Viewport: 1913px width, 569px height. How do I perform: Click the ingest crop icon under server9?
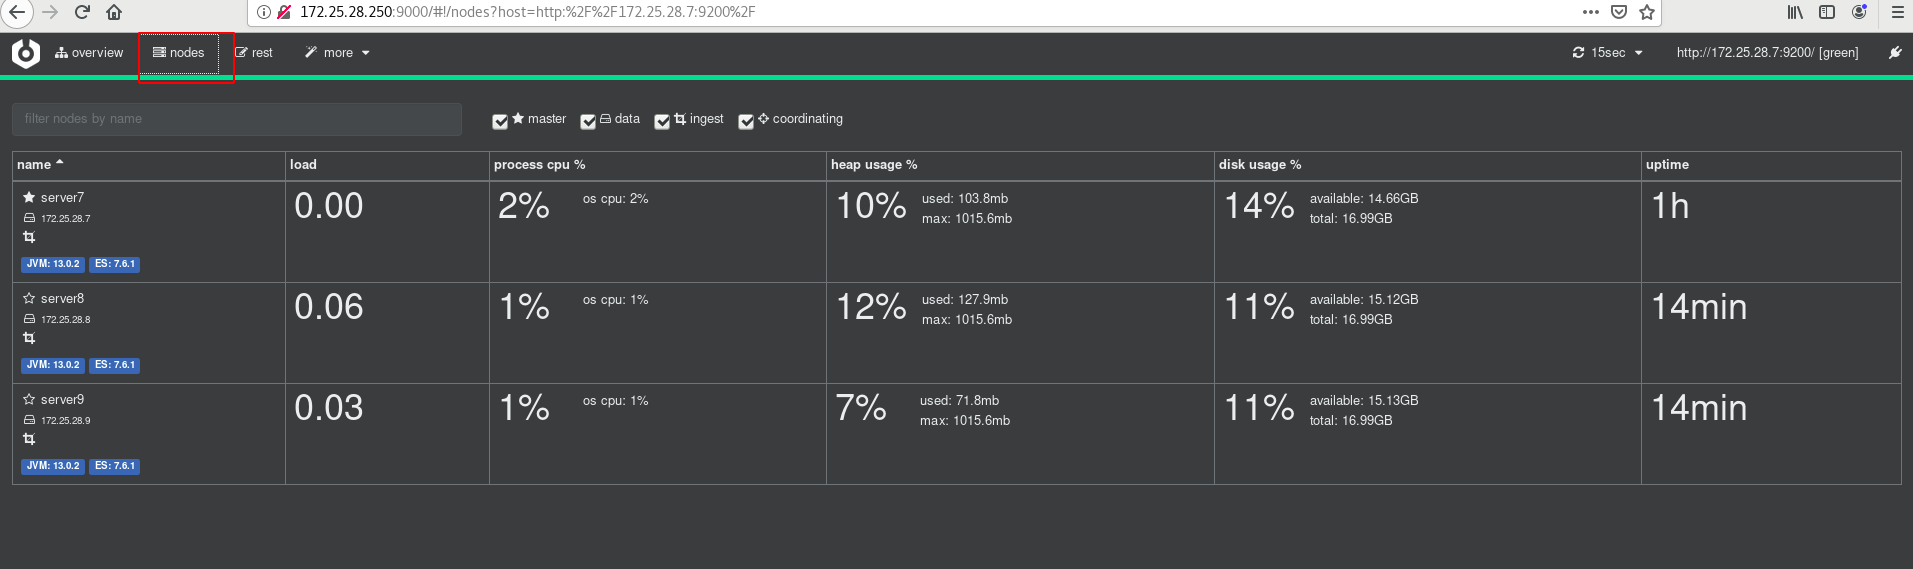point(29,439)
